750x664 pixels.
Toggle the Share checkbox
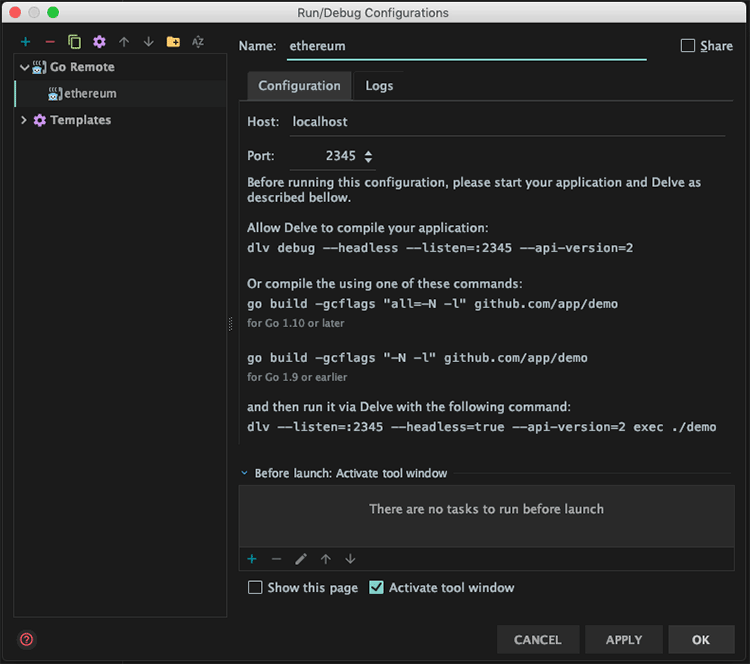pos(688,46)
